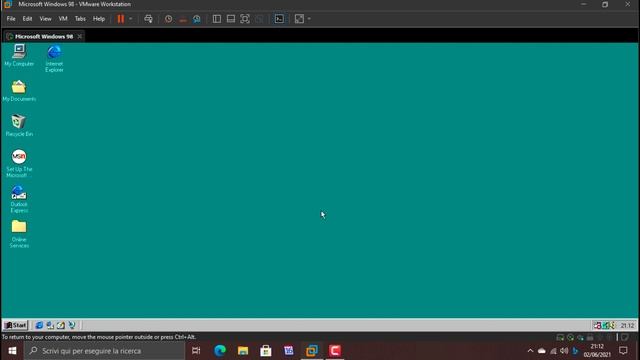
Task: Open the VM menu
Action: 63,19
